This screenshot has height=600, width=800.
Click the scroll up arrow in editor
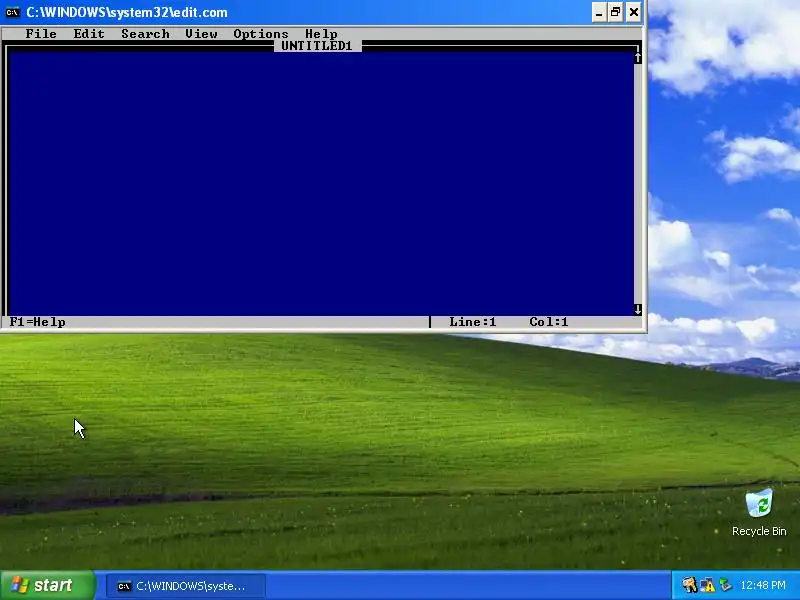[x=638, y=58]
